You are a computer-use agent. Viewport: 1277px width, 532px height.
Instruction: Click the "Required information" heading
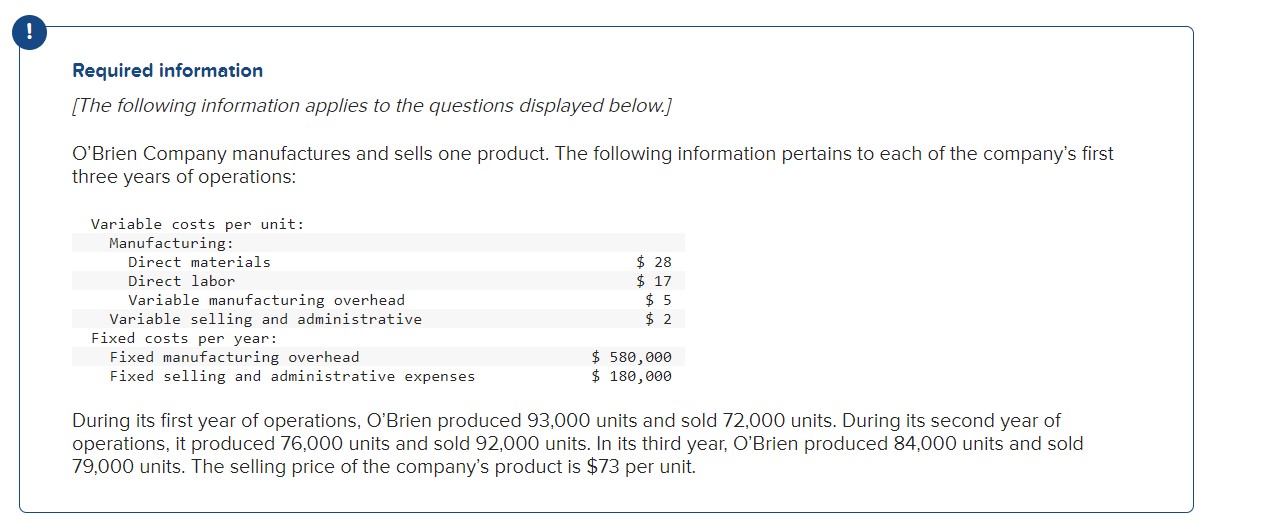pyautogui.click(x=167, y=71)
